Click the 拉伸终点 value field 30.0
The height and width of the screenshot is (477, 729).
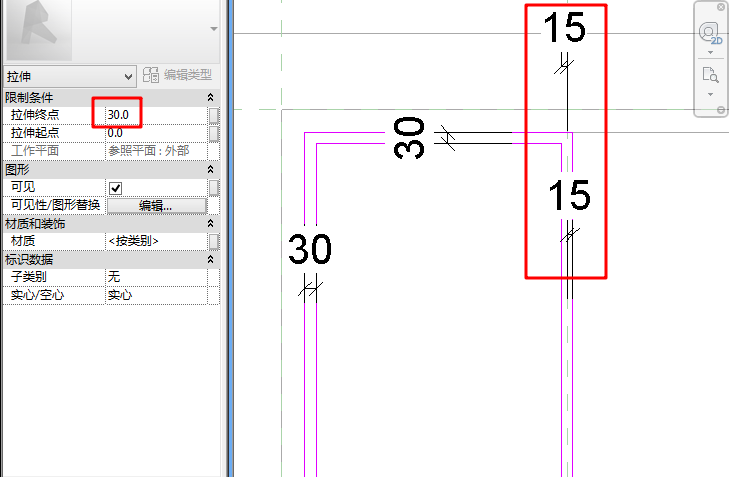(x=156, y=115)
